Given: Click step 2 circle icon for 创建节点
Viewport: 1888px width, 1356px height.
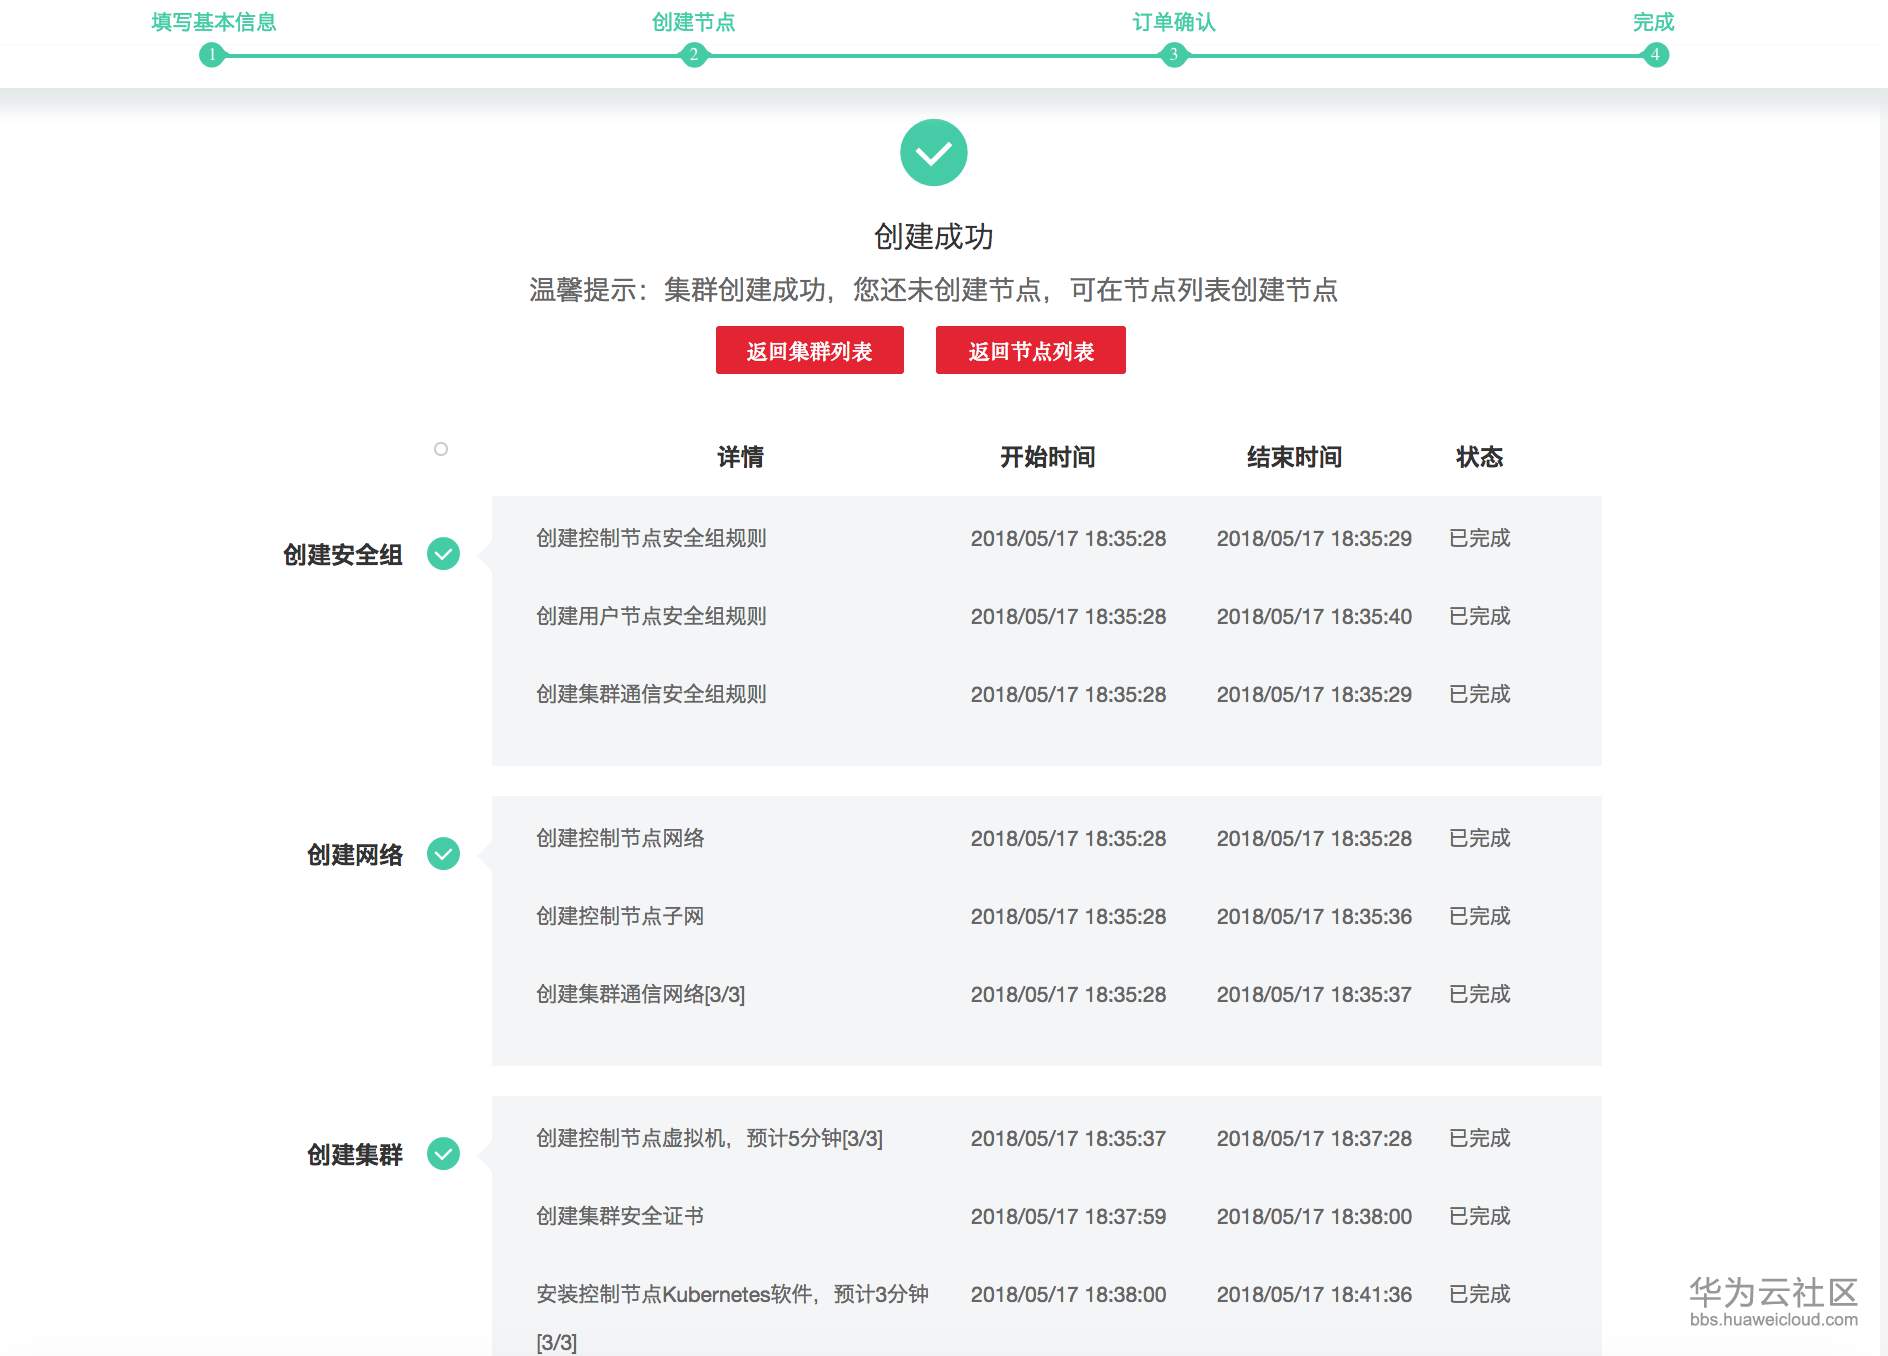Looking at the screenshot, I should click(693, 57).
